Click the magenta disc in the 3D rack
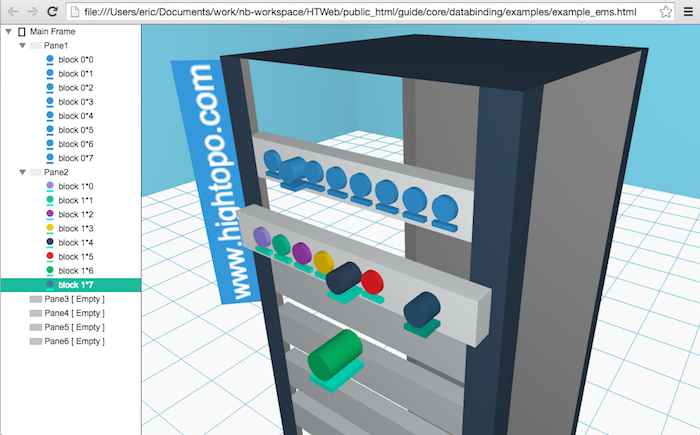Screen dimensions: 700x435 [x=302, y=254]
